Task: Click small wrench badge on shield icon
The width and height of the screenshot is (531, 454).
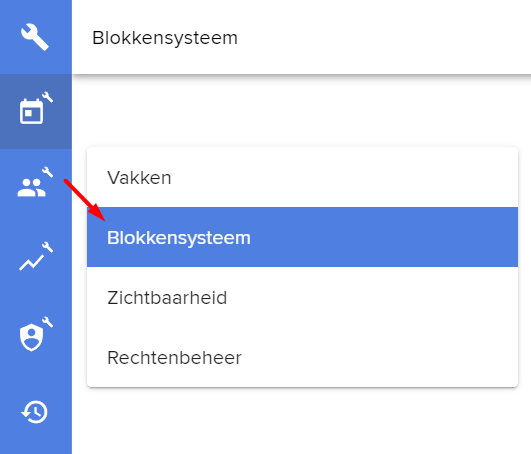Action: point(47,322)
